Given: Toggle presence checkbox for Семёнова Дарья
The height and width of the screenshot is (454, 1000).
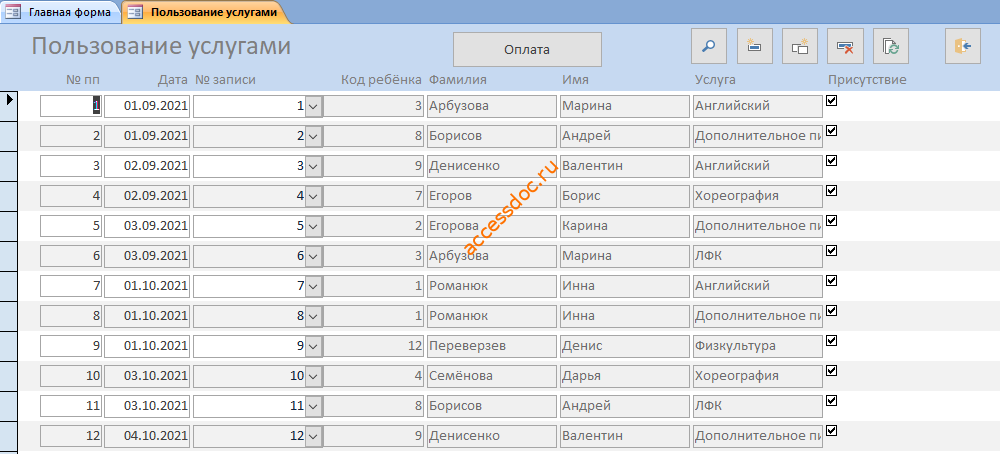Looking at the screenshot, I should click(x=831, y=370).
